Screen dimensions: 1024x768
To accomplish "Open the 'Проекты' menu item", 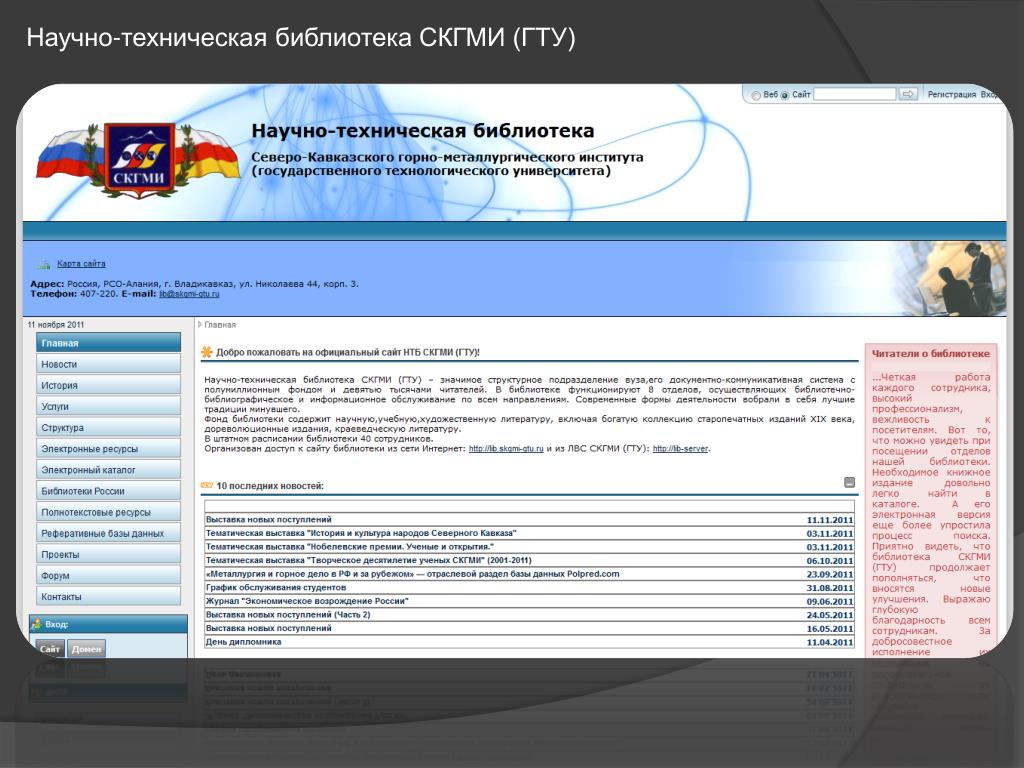I will coord(108,554).
